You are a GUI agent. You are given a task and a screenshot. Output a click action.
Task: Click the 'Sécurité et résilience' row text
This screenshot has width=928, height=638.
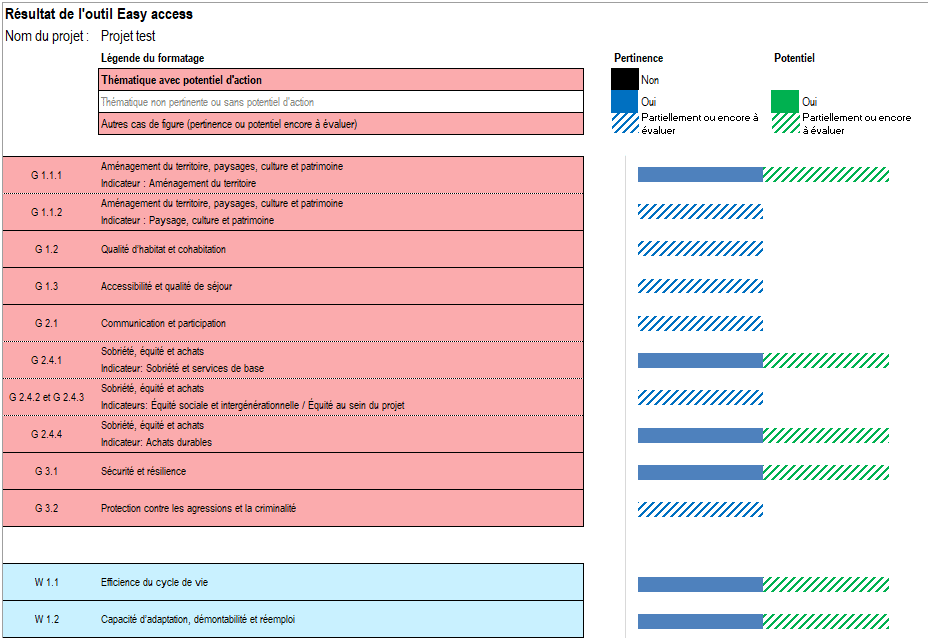click(x=143, y=471)
